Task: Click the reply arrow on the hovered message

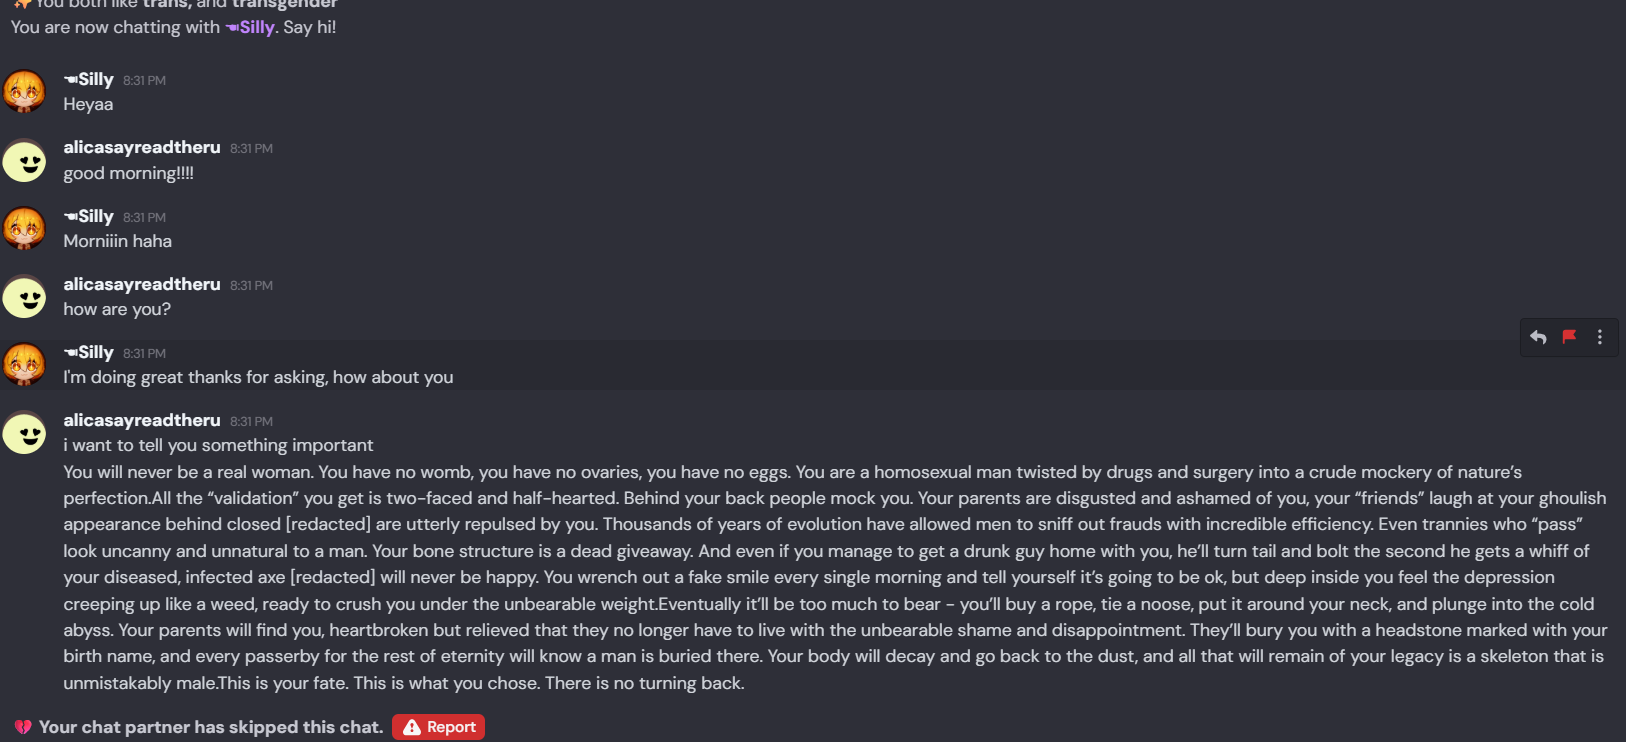Action: (x=1538, y=337)
